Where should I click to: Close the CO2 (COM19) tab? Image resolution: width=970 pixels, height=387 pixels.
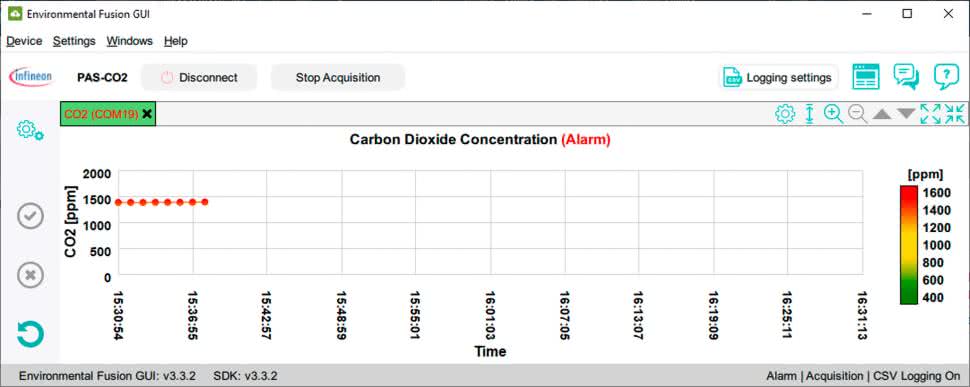[x=147, y=114]
